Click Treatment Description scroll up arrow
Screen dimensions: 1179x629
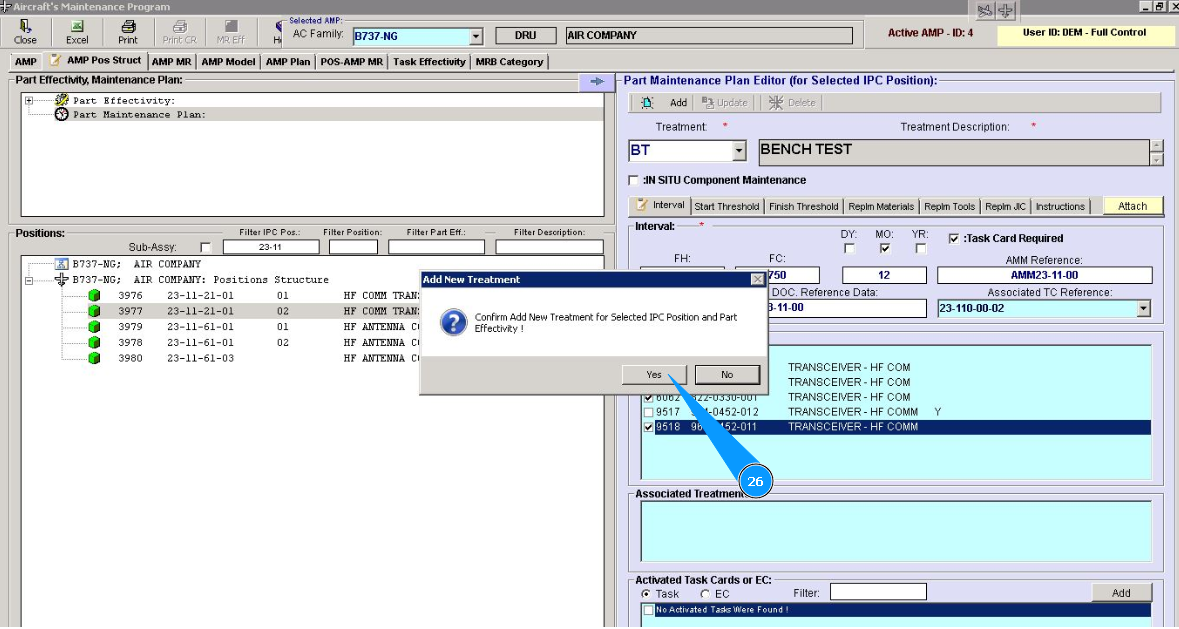click(x=1157, y=145)
